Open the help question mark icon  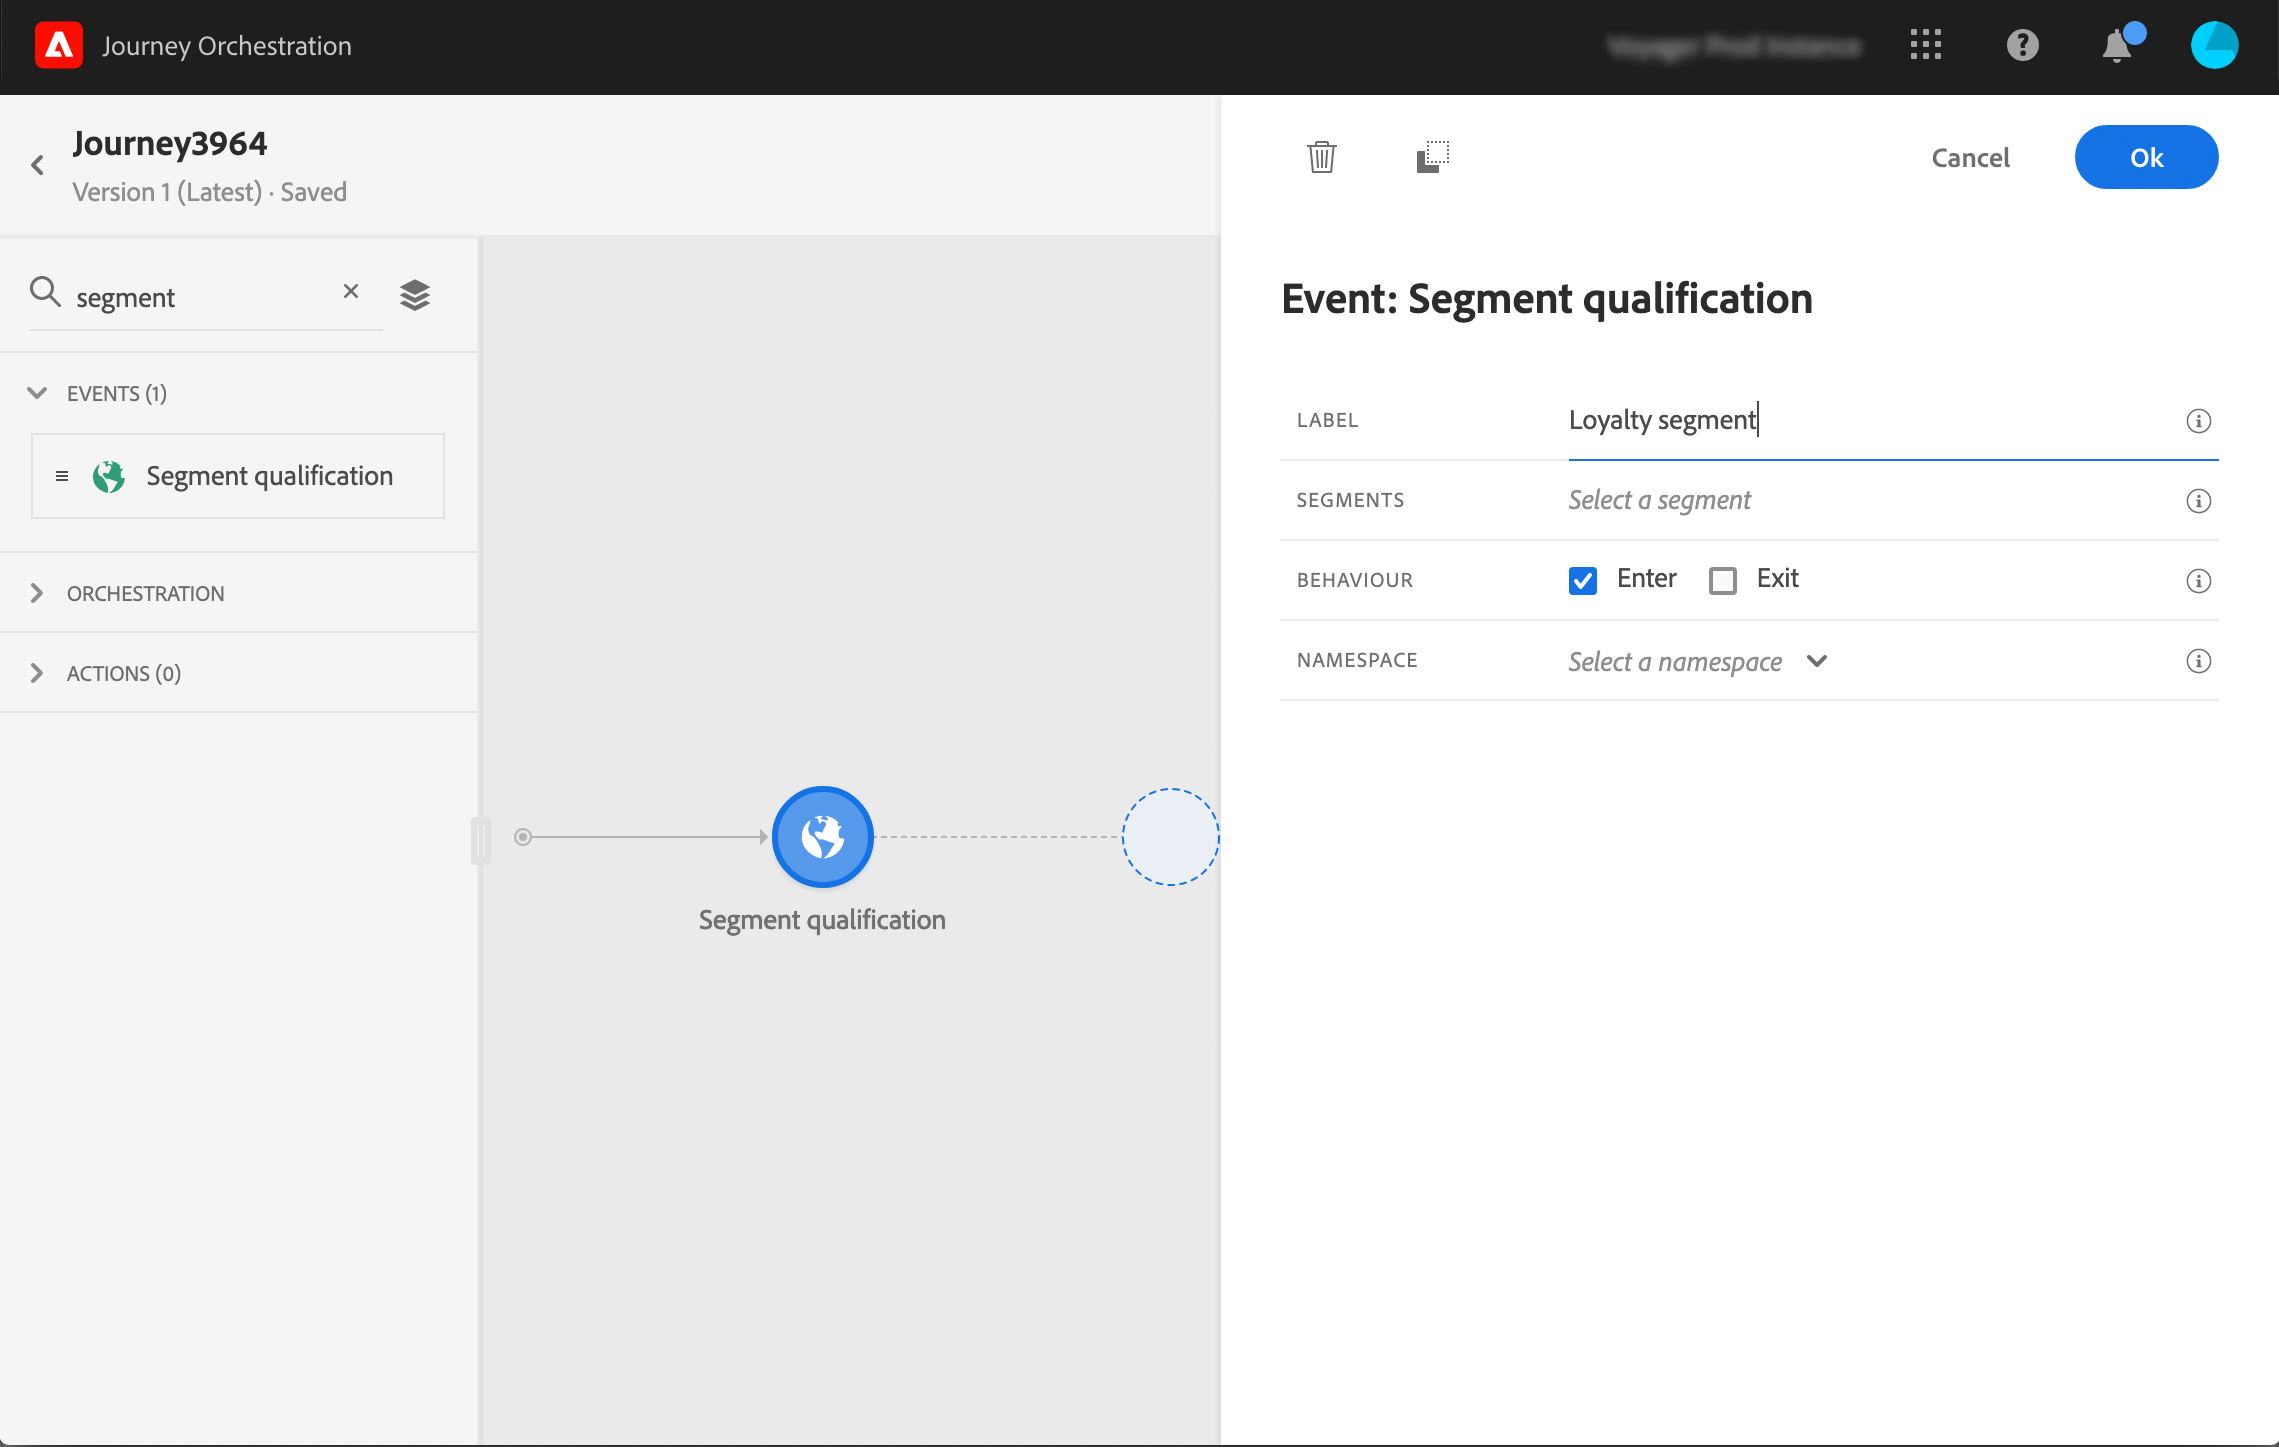point(2022,45)
